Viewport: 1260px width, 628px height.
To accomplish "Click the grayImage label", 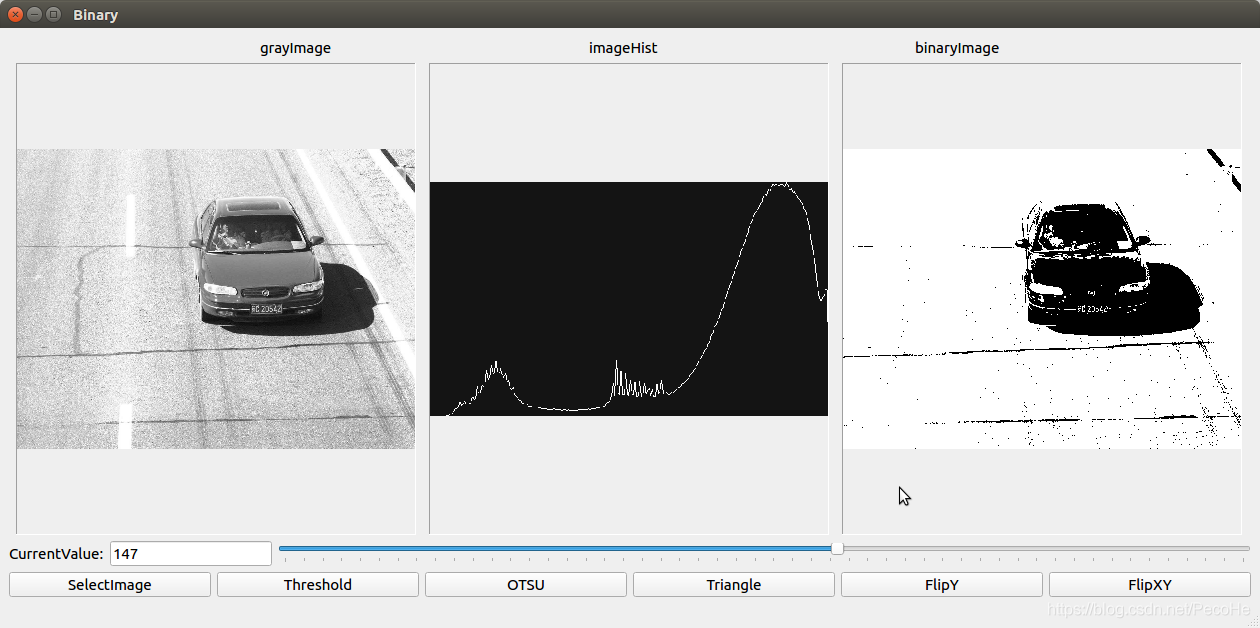I will [295, 47].
